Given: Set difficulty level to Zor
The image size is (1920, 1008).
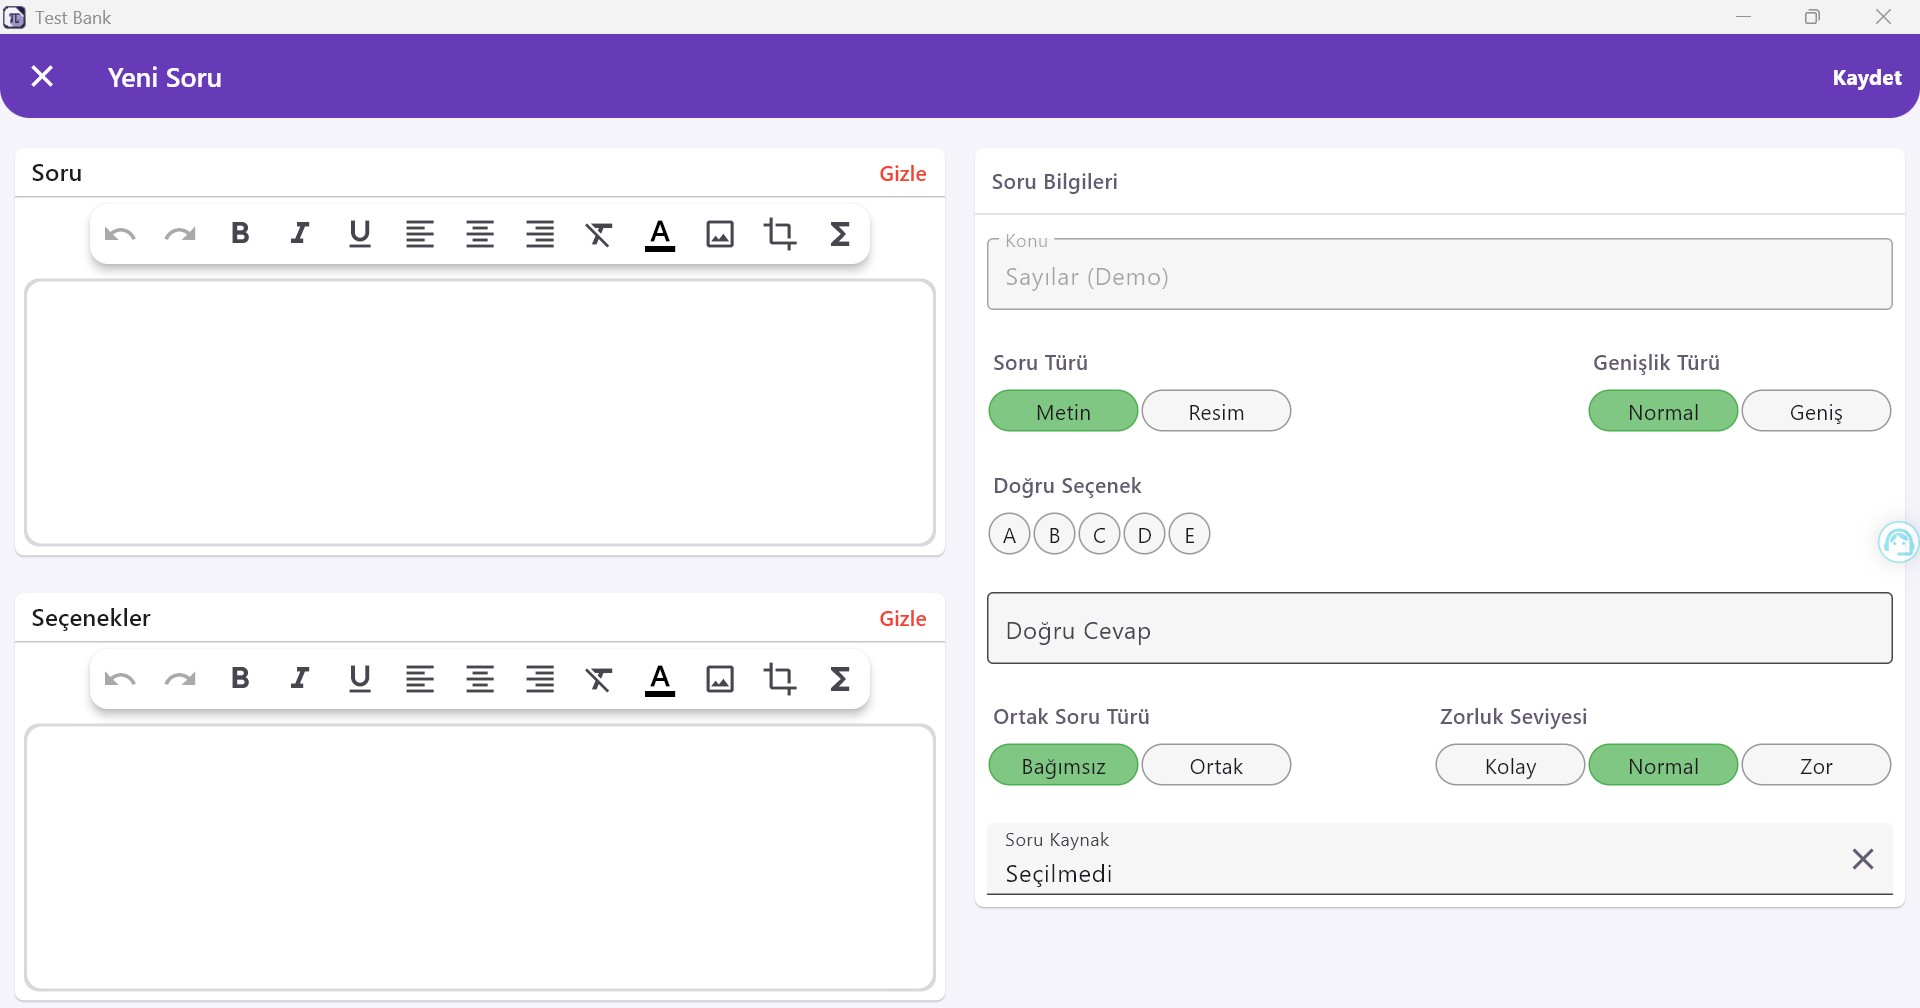Looking at the screenshot, I should coord(1816,765).
